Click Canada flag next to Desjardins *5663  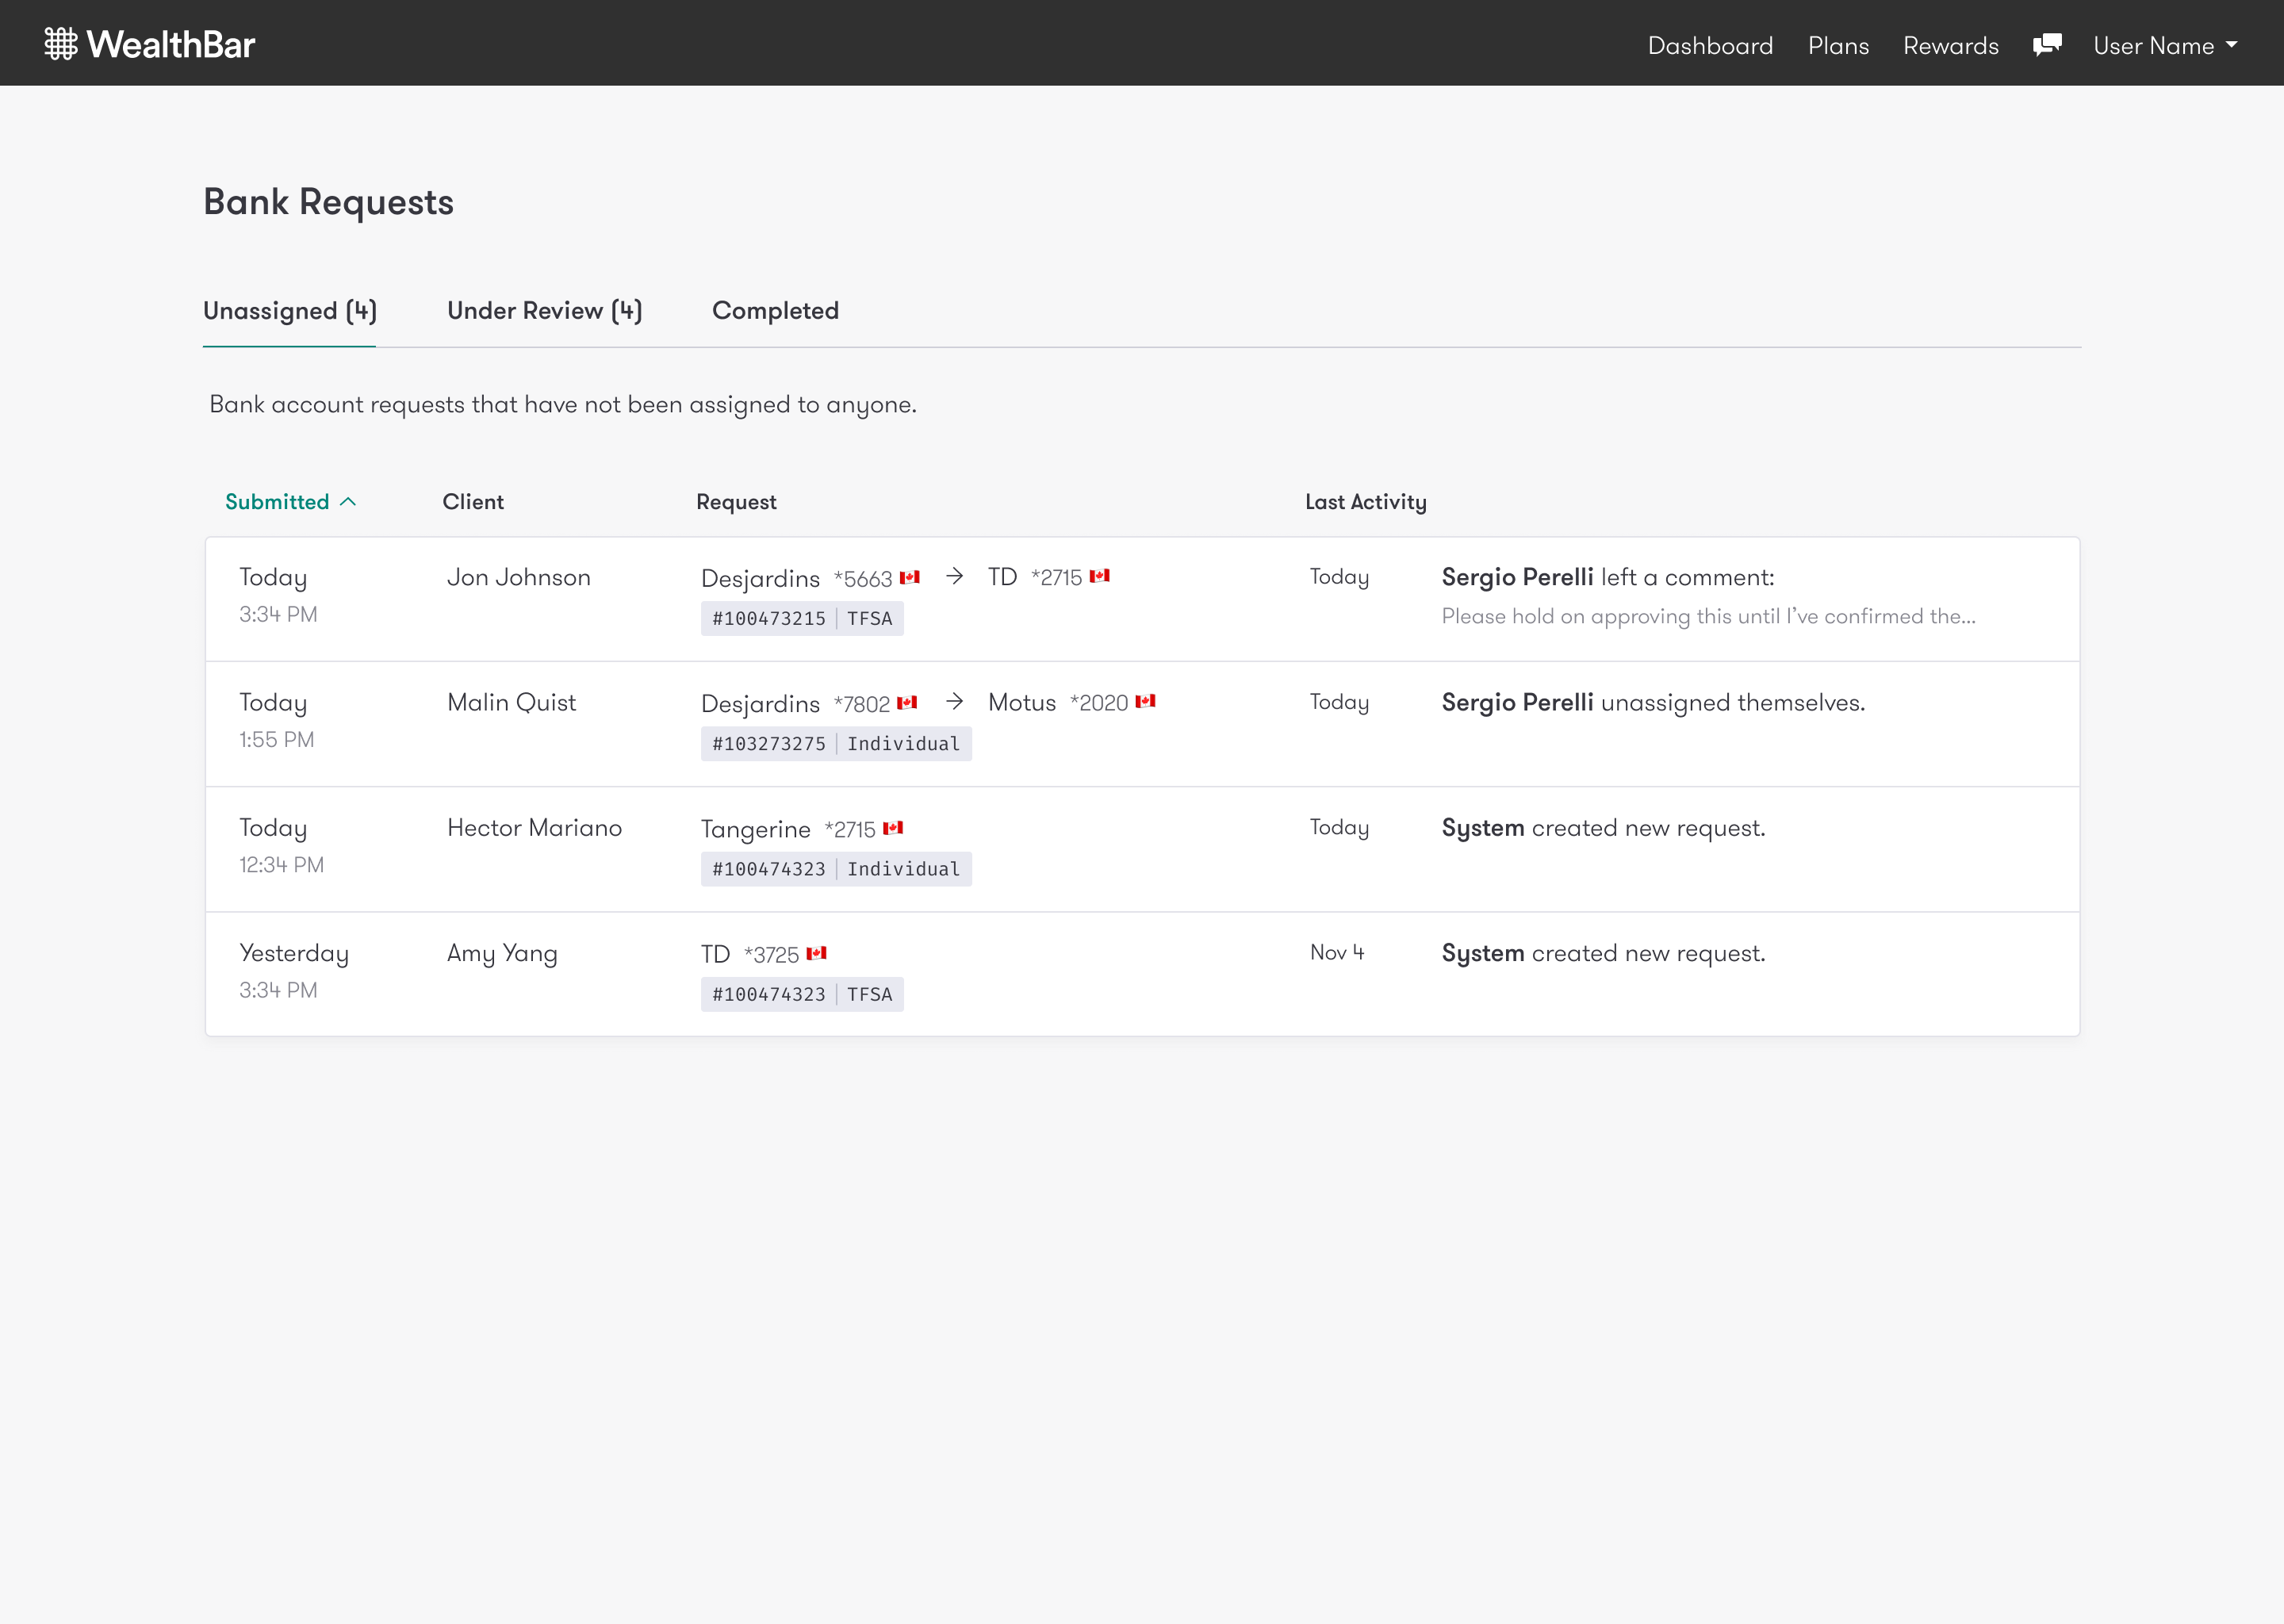pyautogui.click(x=909, y=577)
